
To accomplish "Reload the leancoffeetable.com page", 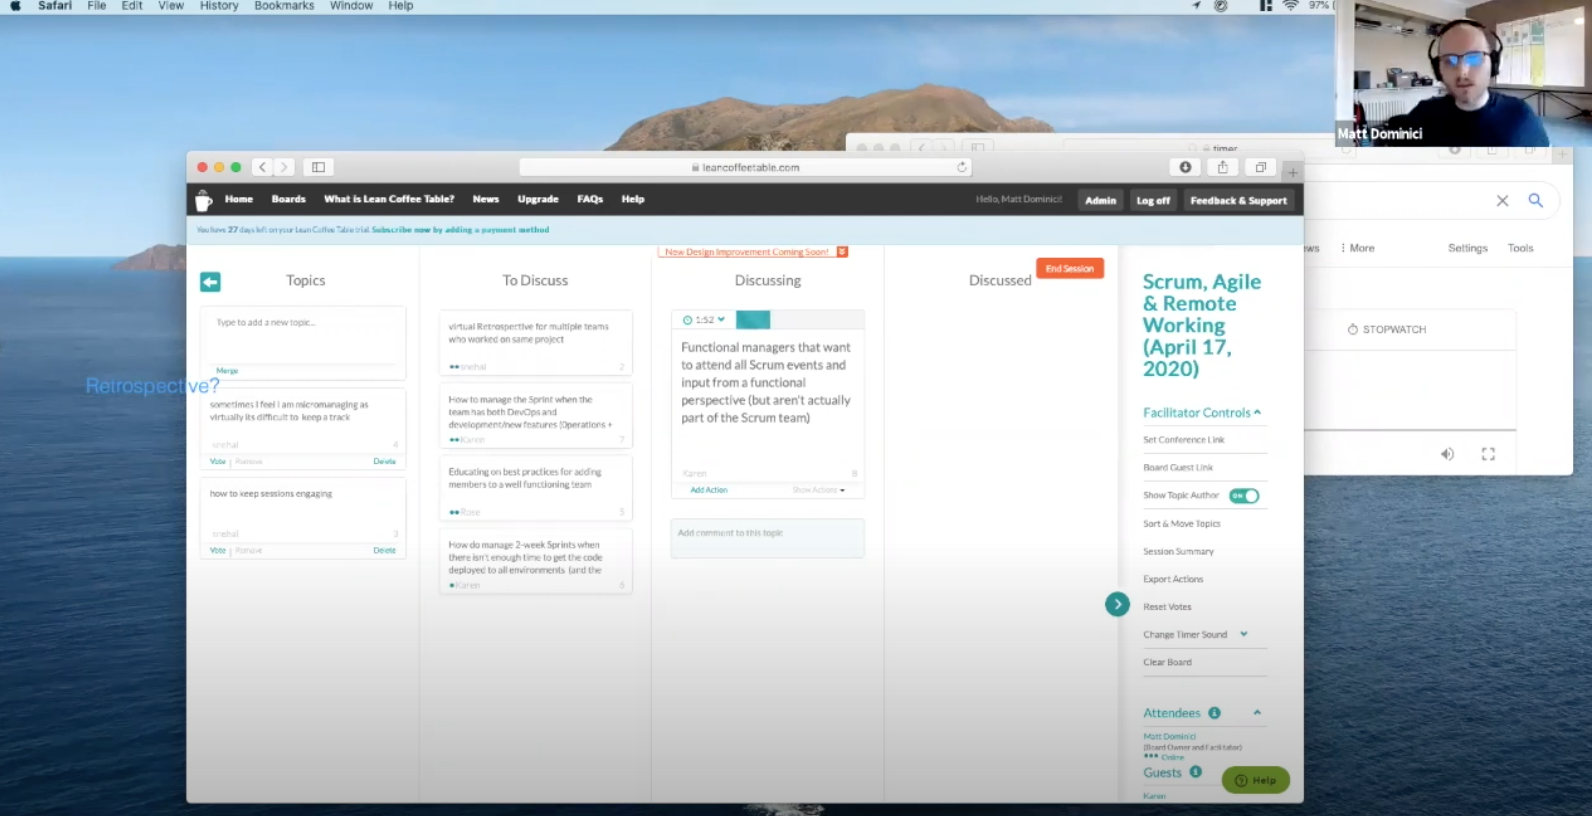I will 962,167.
